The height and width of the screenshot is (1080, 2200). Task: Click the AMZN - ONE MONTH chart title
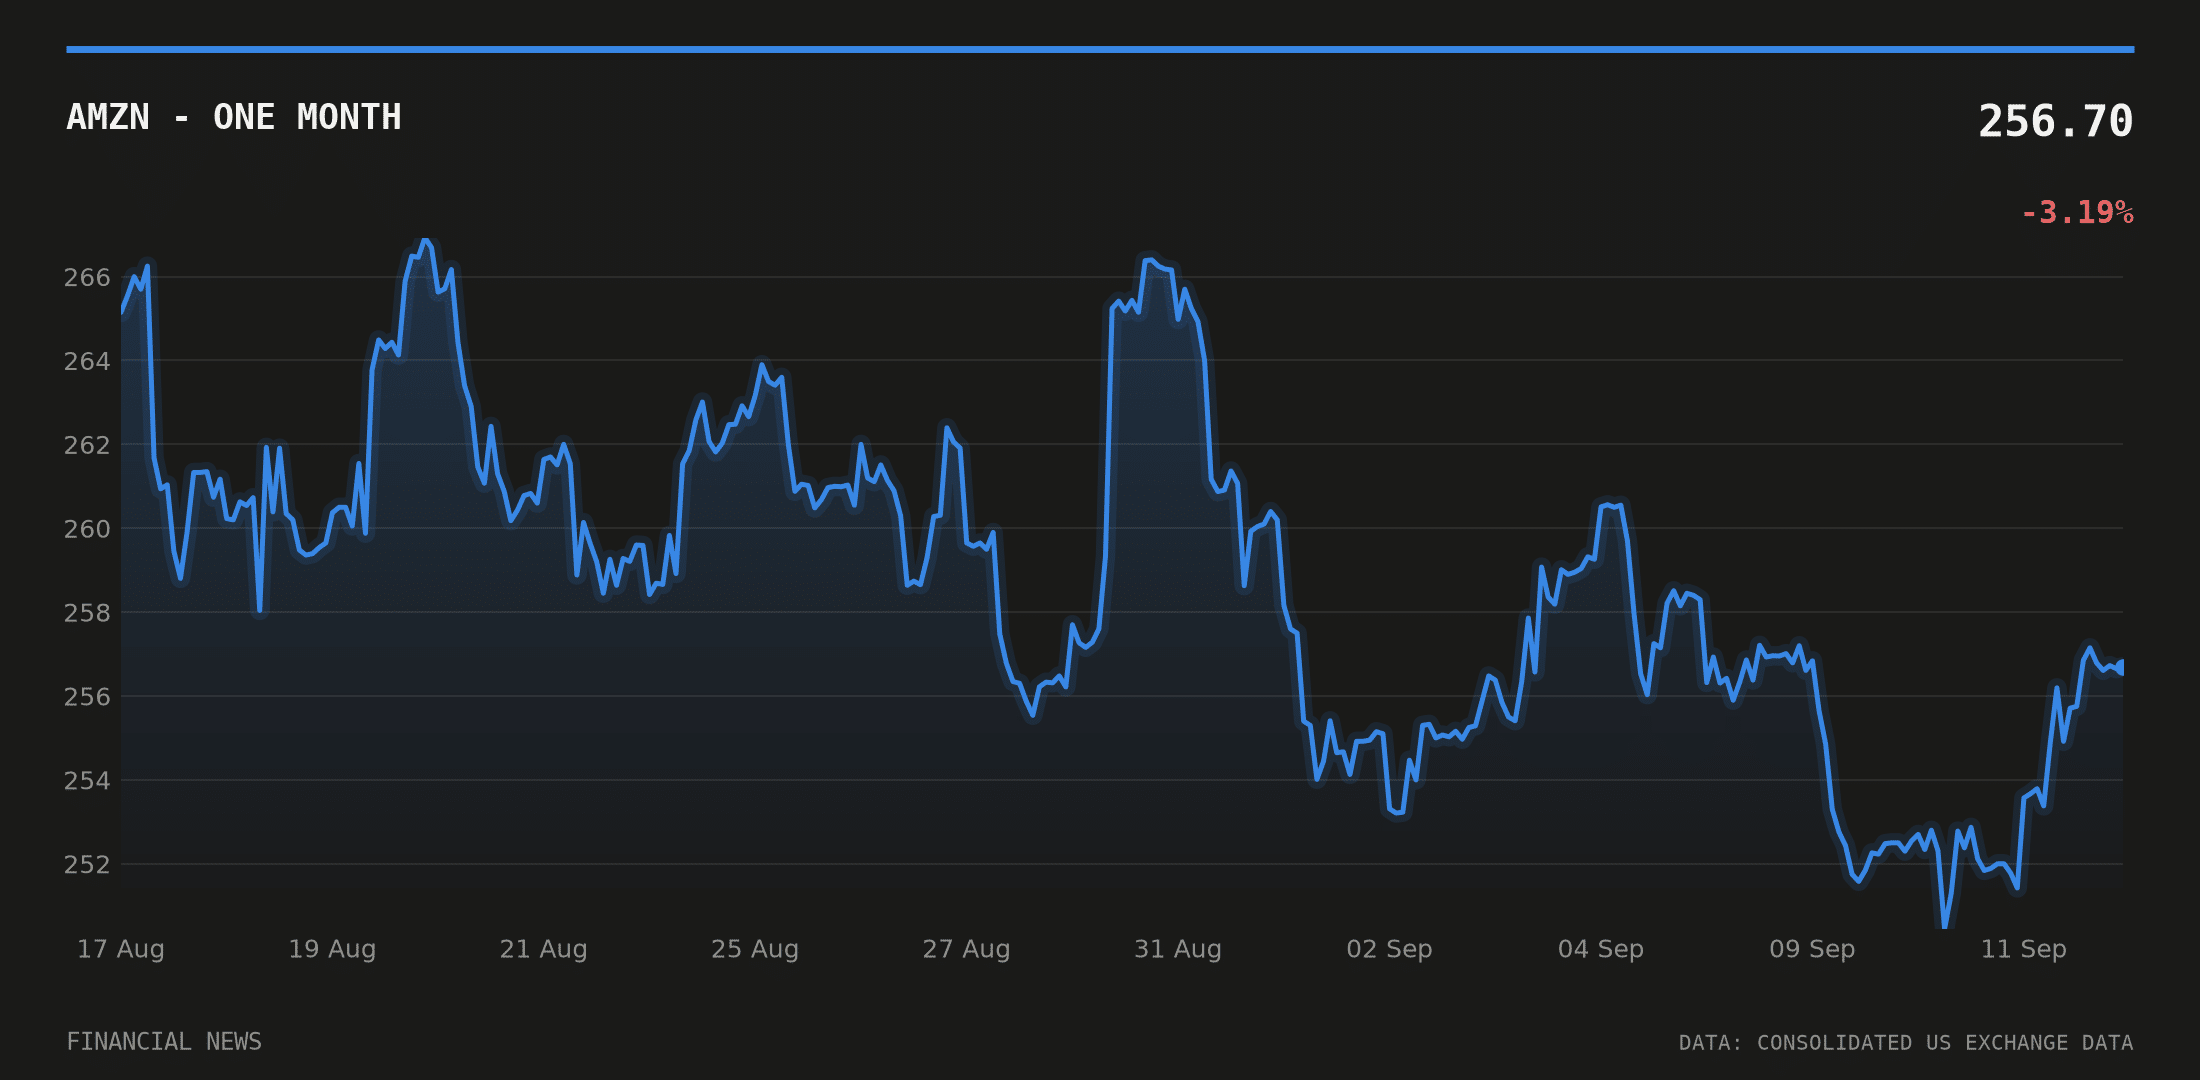tap(234, 117)
